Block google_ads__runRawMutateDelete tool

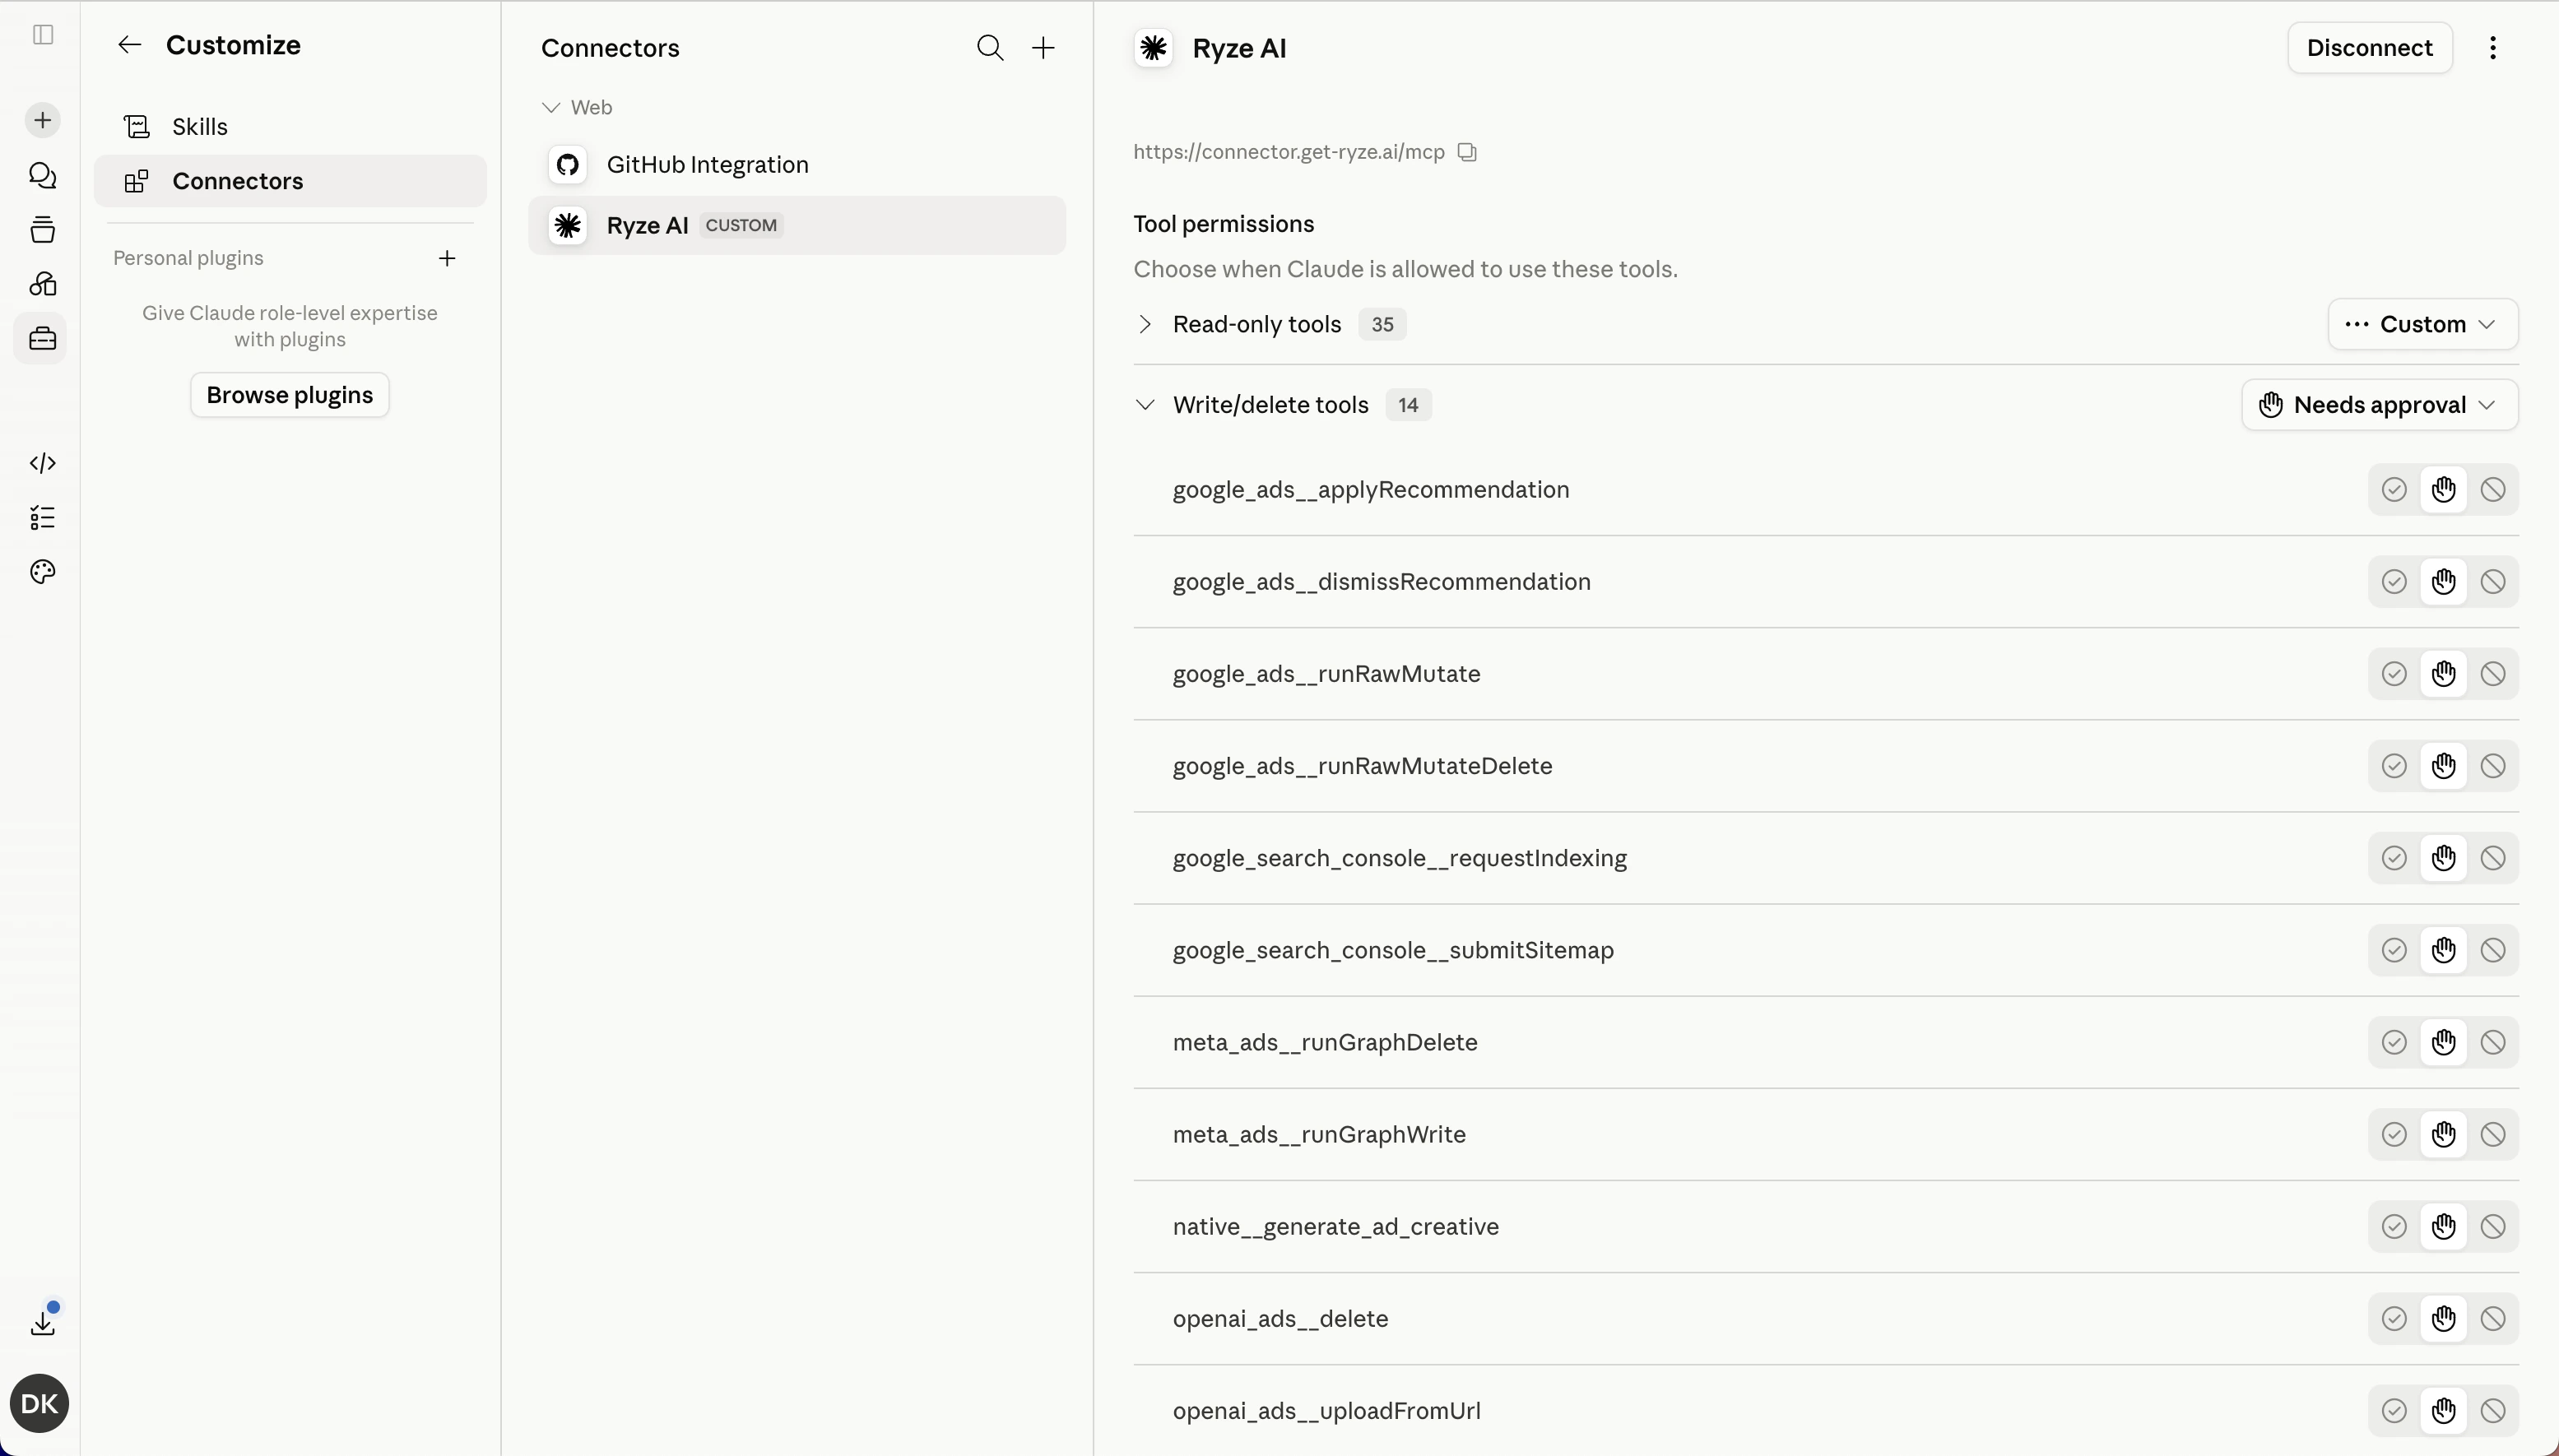[2493, 766]
